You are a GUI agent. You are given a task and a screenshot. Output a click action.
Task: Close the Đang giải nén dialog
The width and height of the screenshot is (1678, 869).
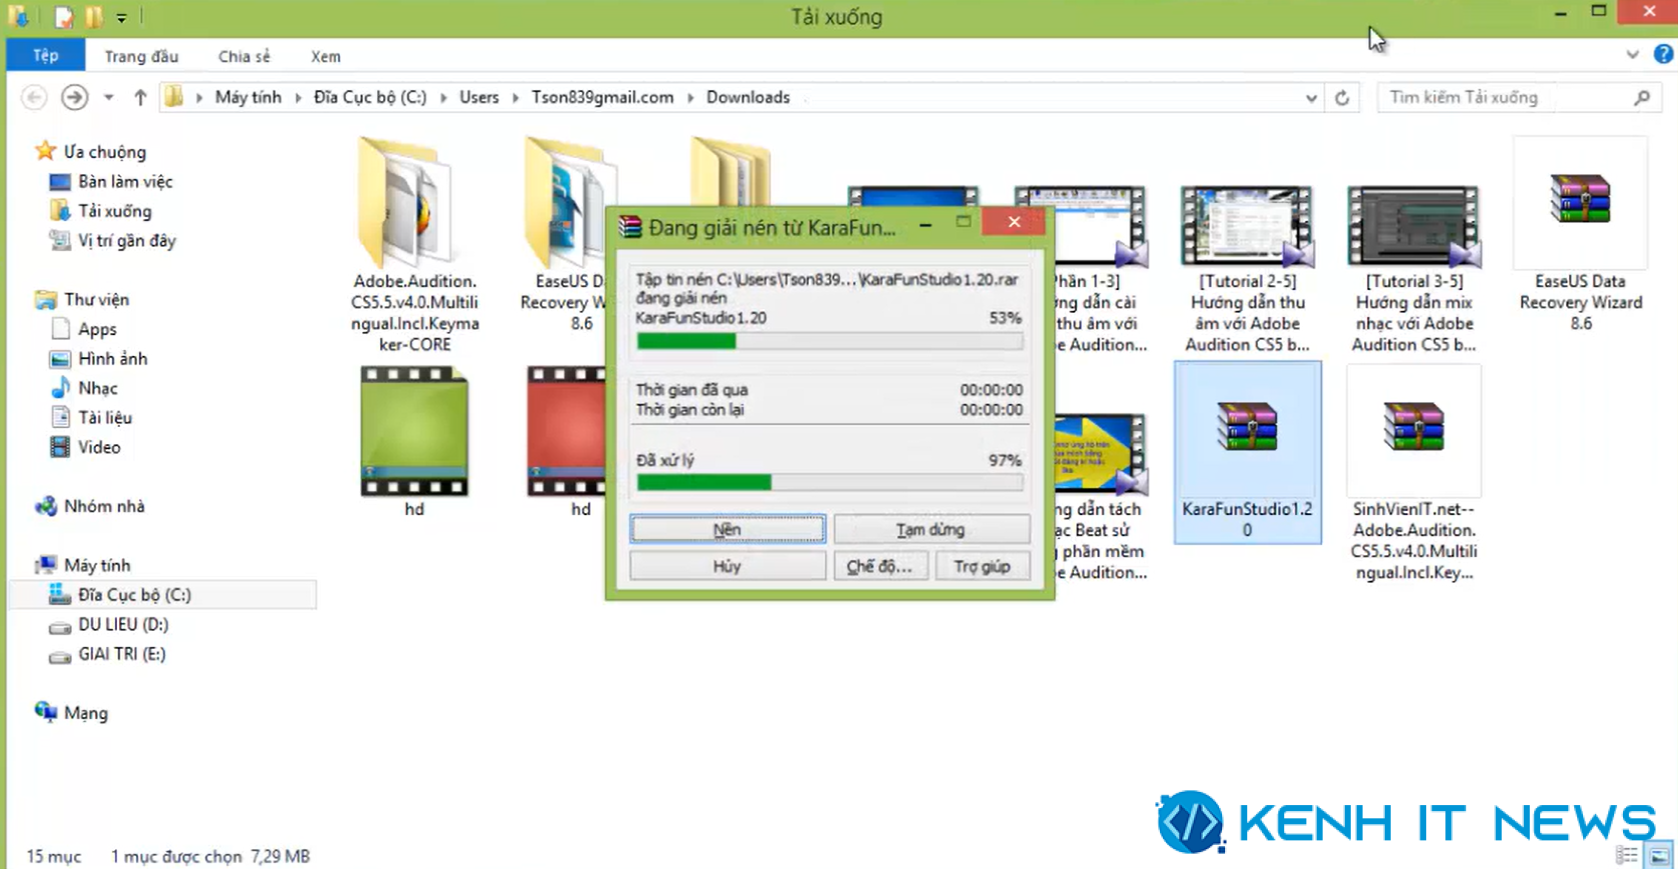coord(1014,222)
